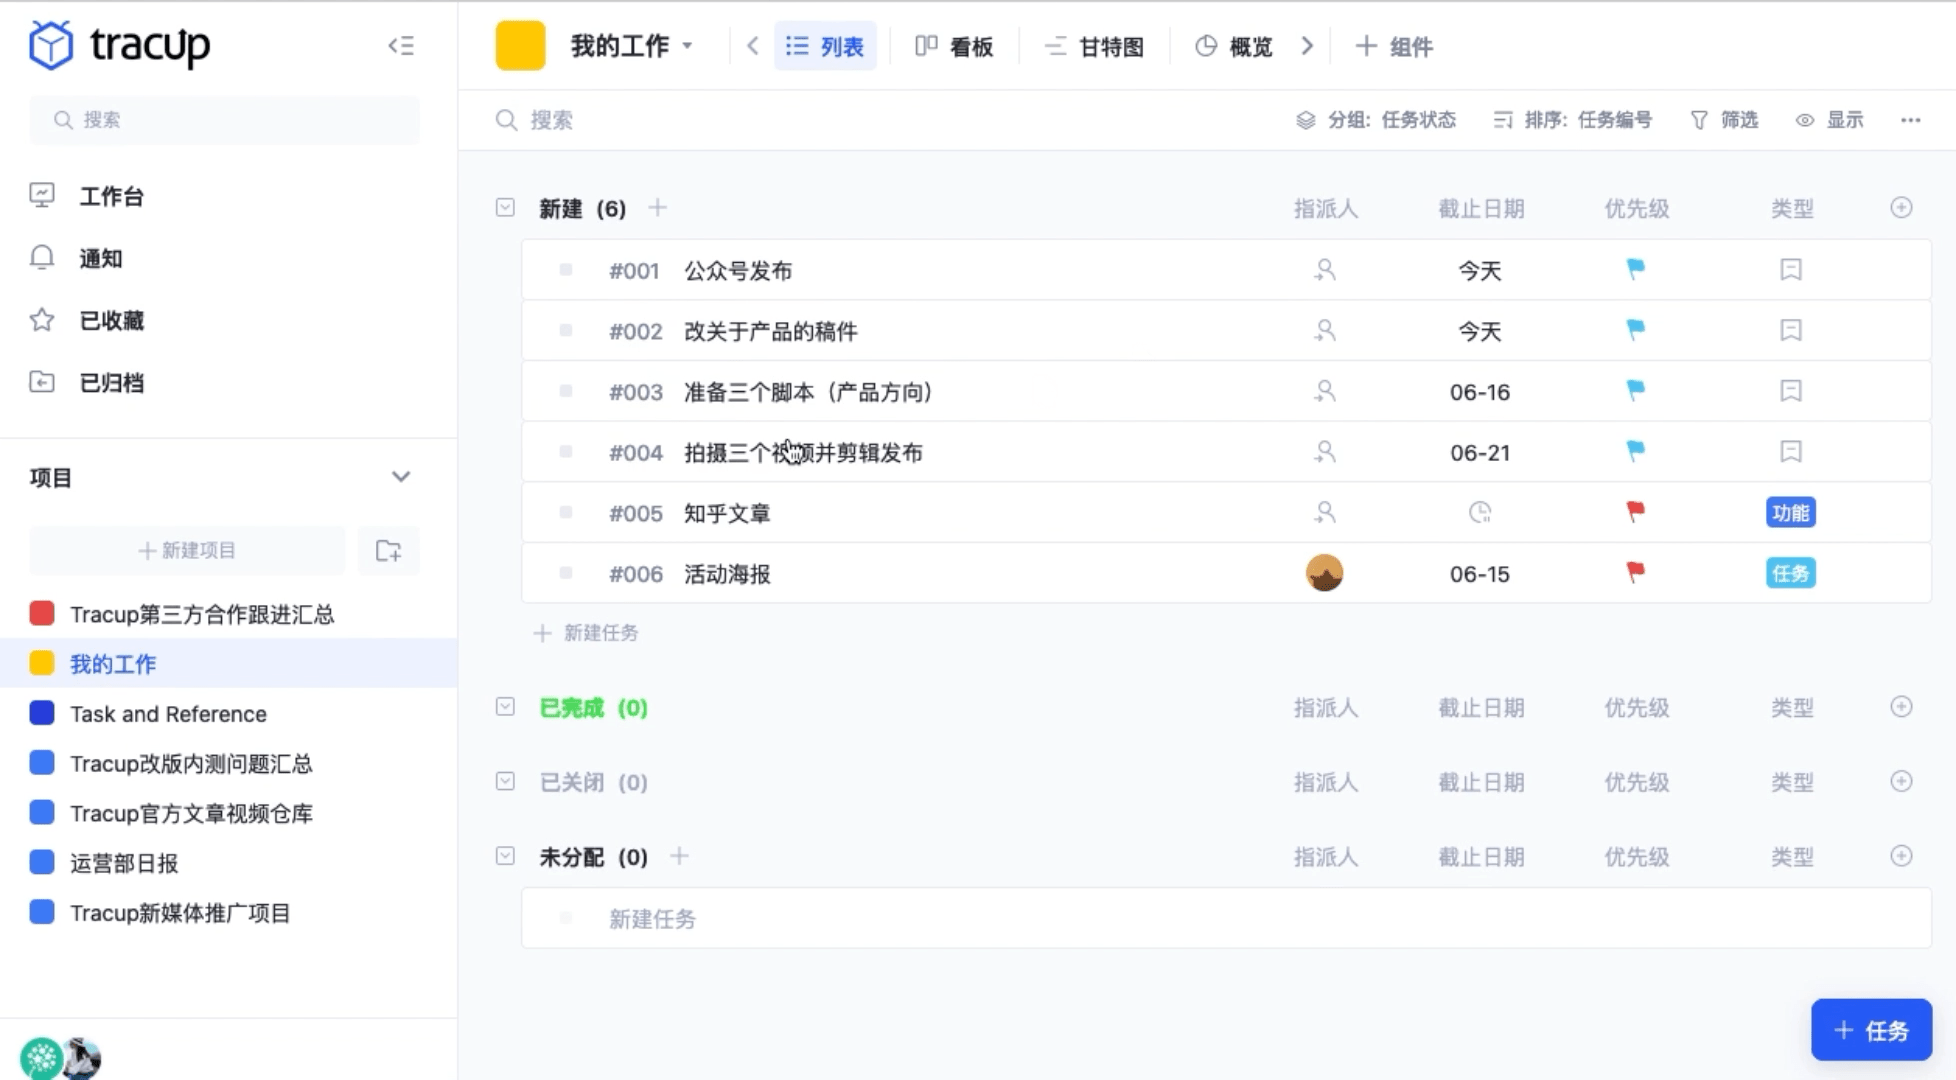
Task: Open the 运营部日报 project
Action: coord(124,863)
